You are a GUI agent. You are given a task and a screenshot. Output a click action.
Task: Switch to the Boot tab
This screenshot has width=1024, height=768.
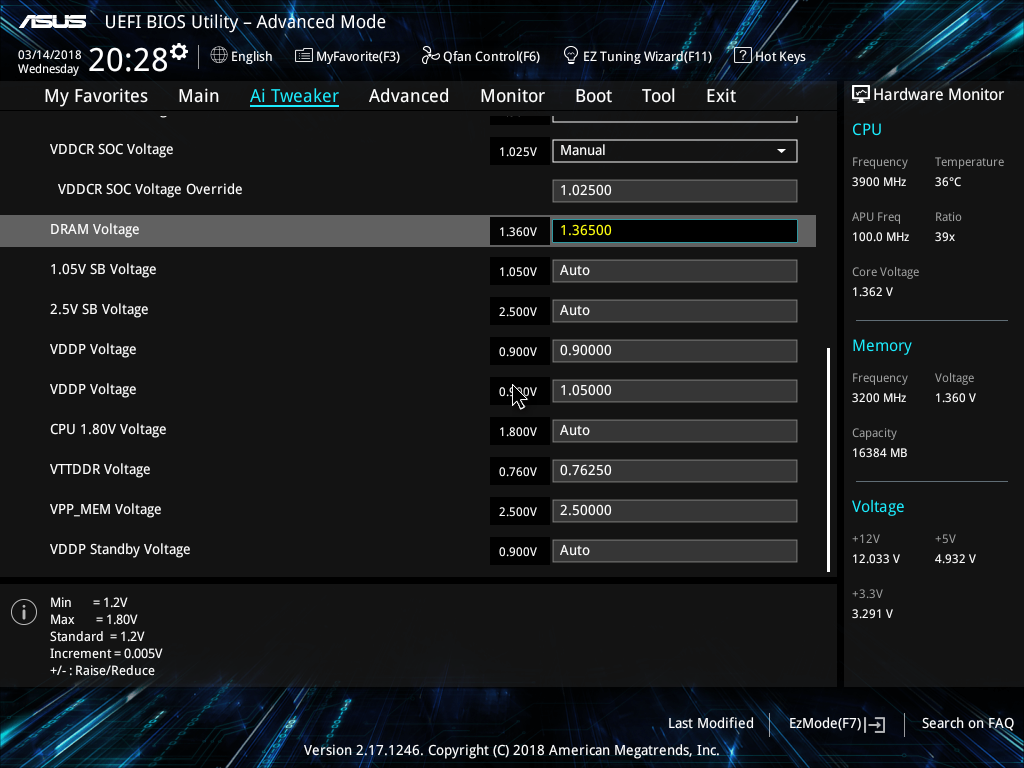tap(594, 96)
